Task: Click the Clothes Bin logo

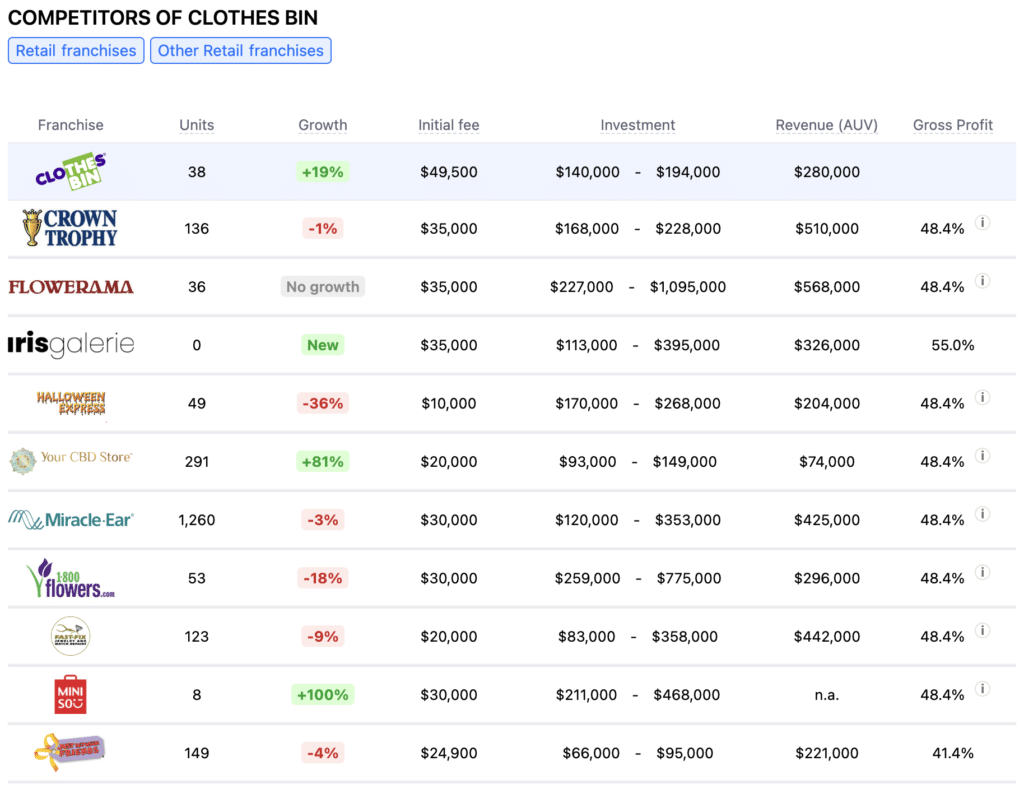Action: (x=71, y=171)
